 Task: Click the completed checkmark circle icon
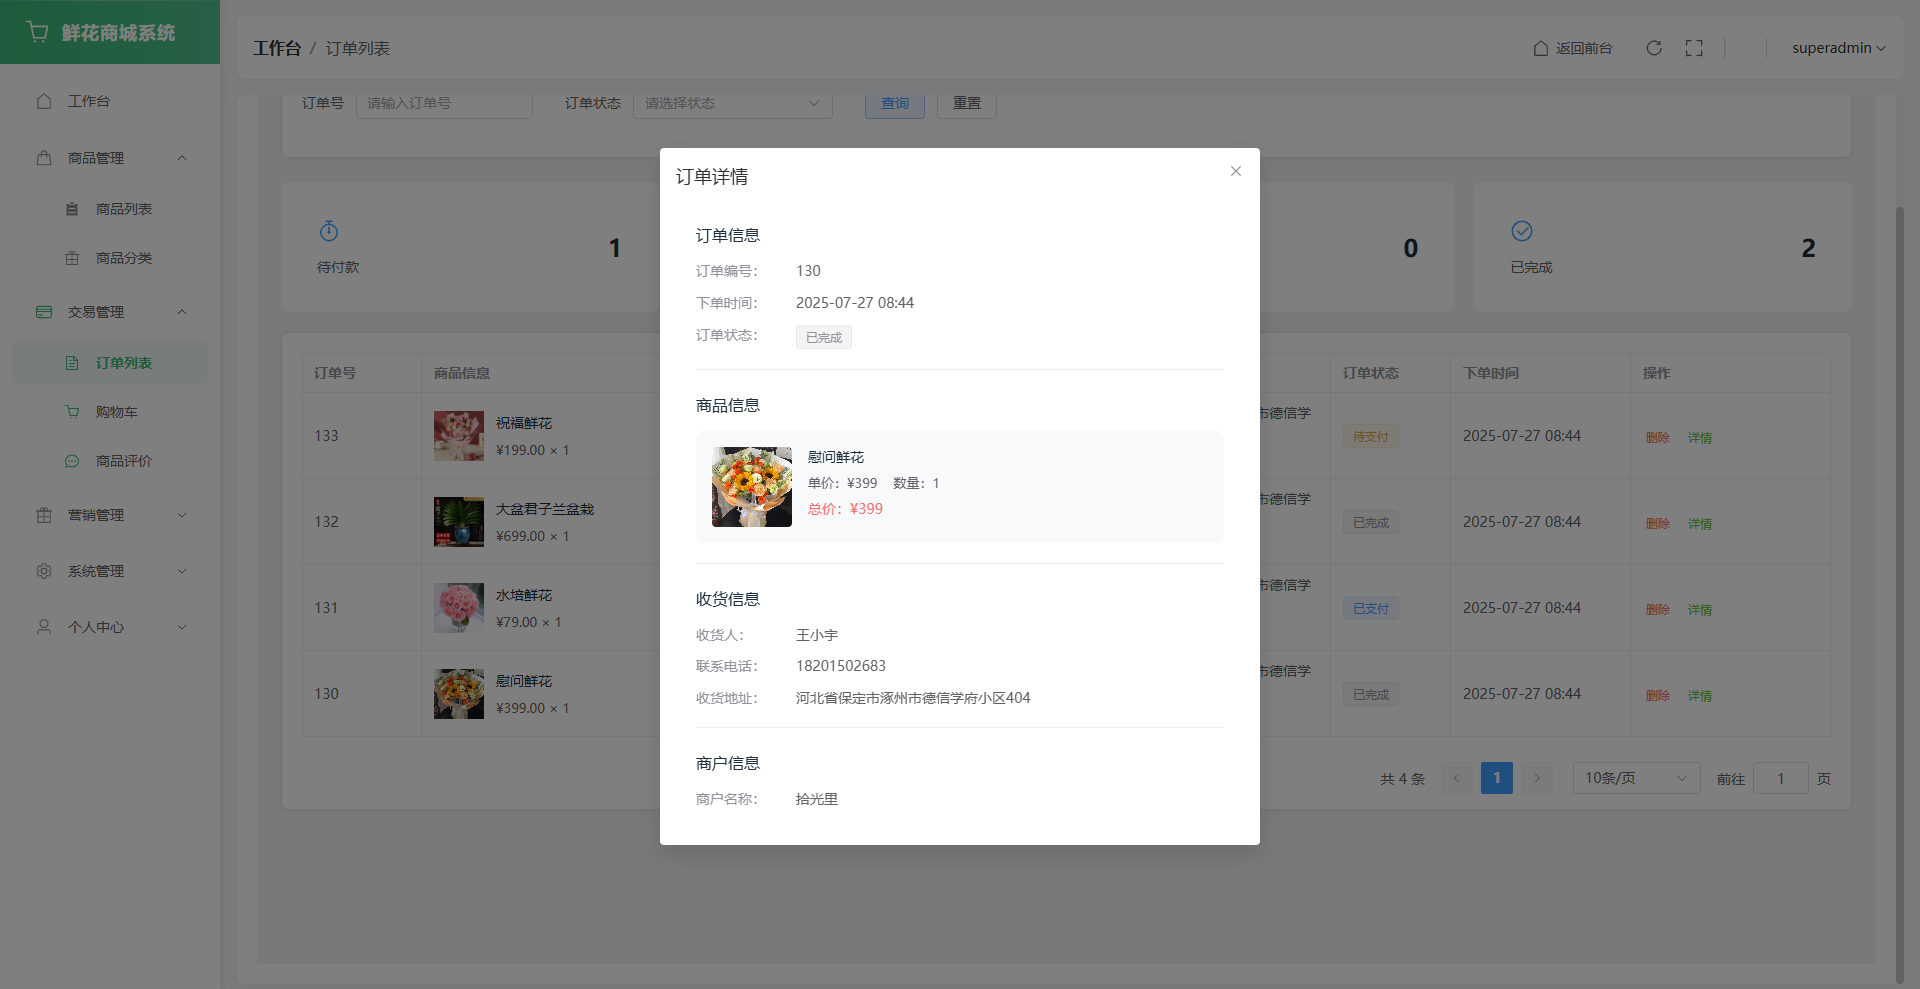pos(1522,231)
